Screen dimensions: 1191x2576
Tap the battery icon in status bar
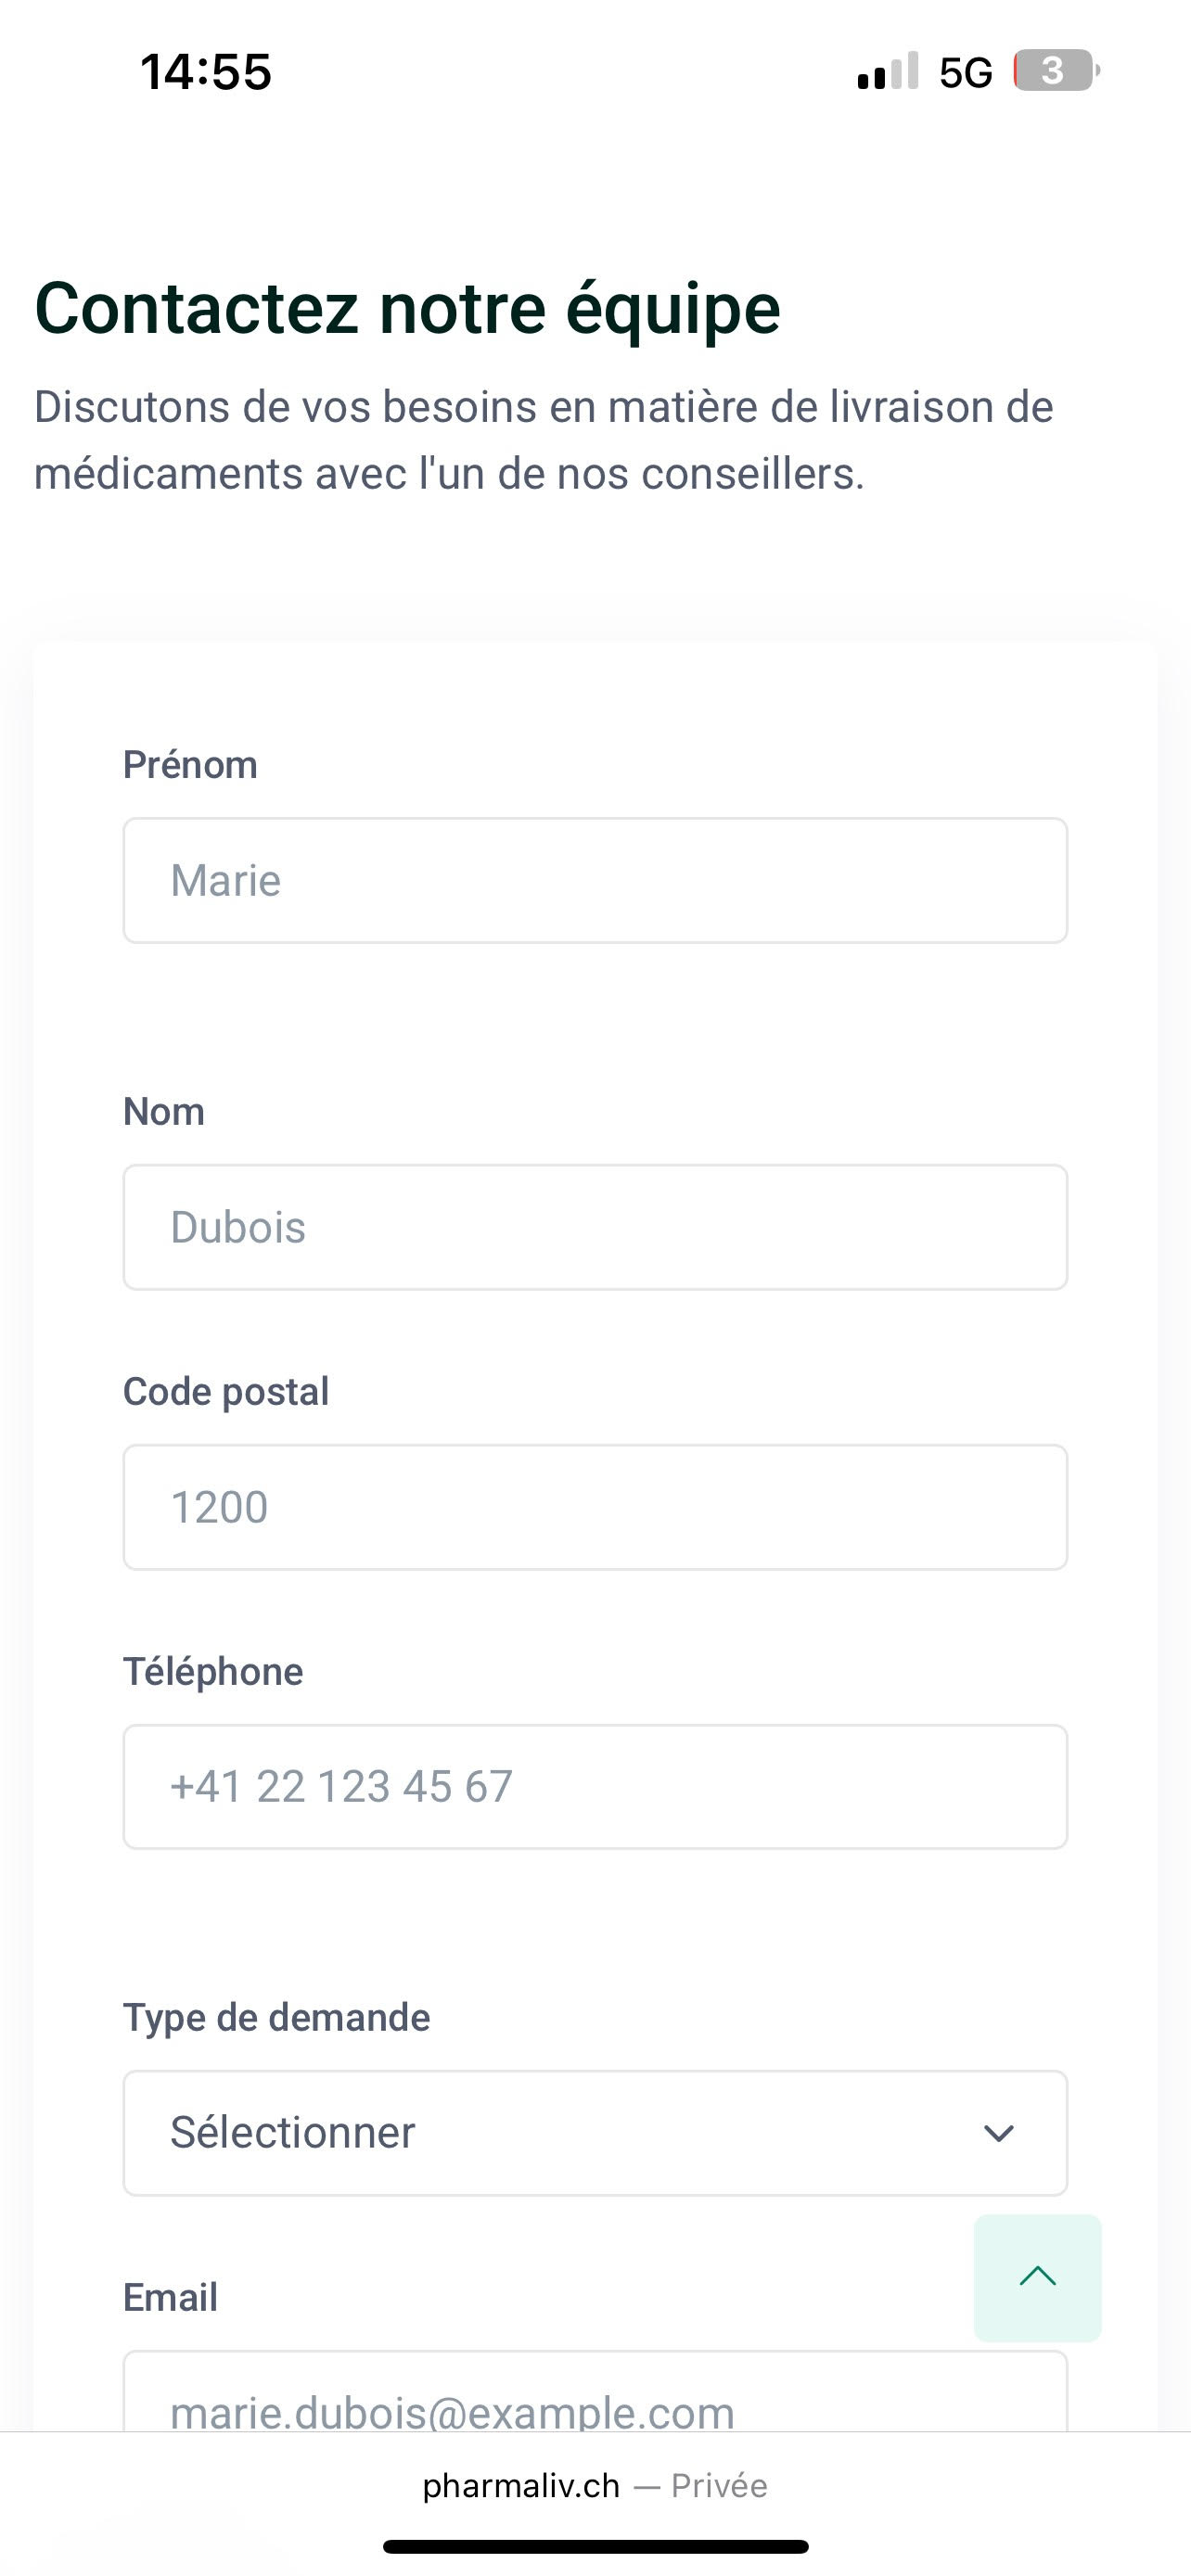tap(1055, 71)
